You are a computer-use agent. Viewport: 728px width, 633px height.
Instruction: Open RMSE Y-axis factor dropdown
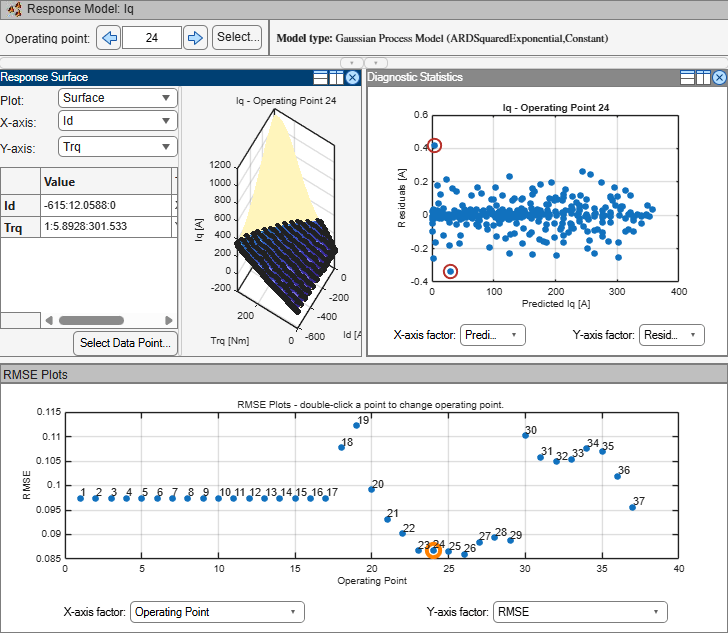point(580,612)
